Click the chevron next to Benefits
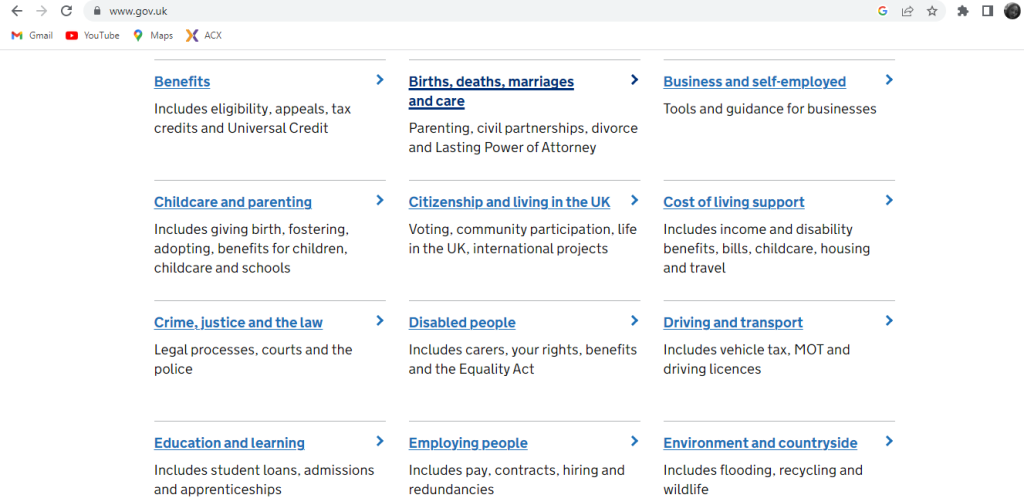This screenshot has height=498, width=1024. (x=379, y=80)
